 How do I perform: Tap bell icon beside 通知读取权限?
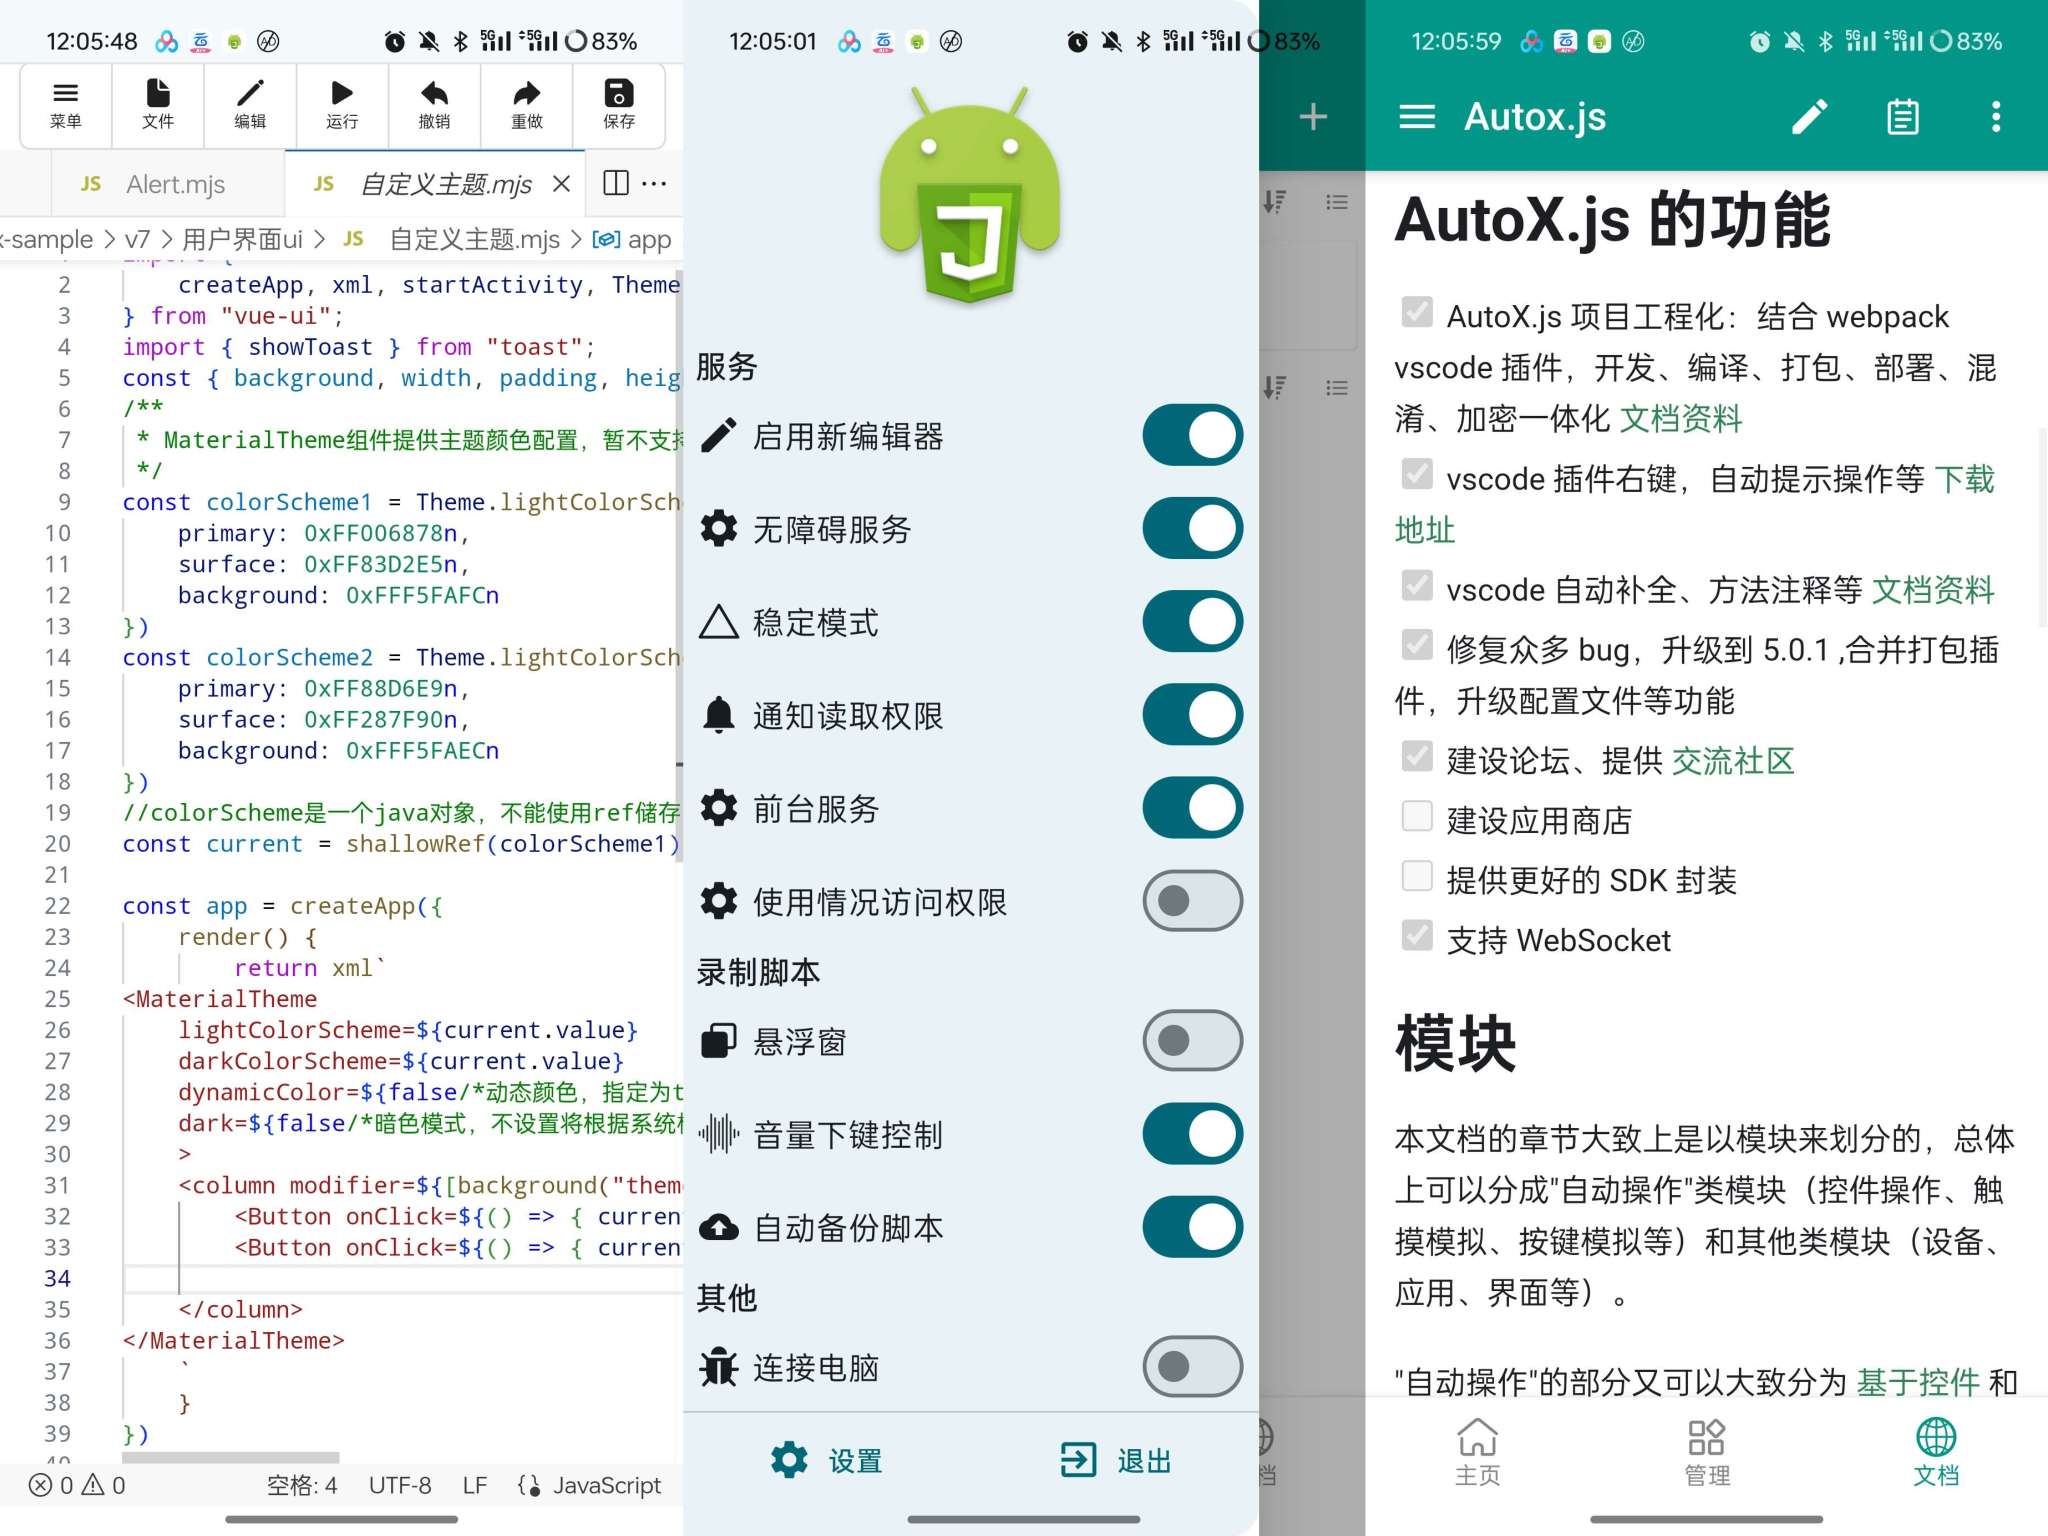(x=719, y=715)
